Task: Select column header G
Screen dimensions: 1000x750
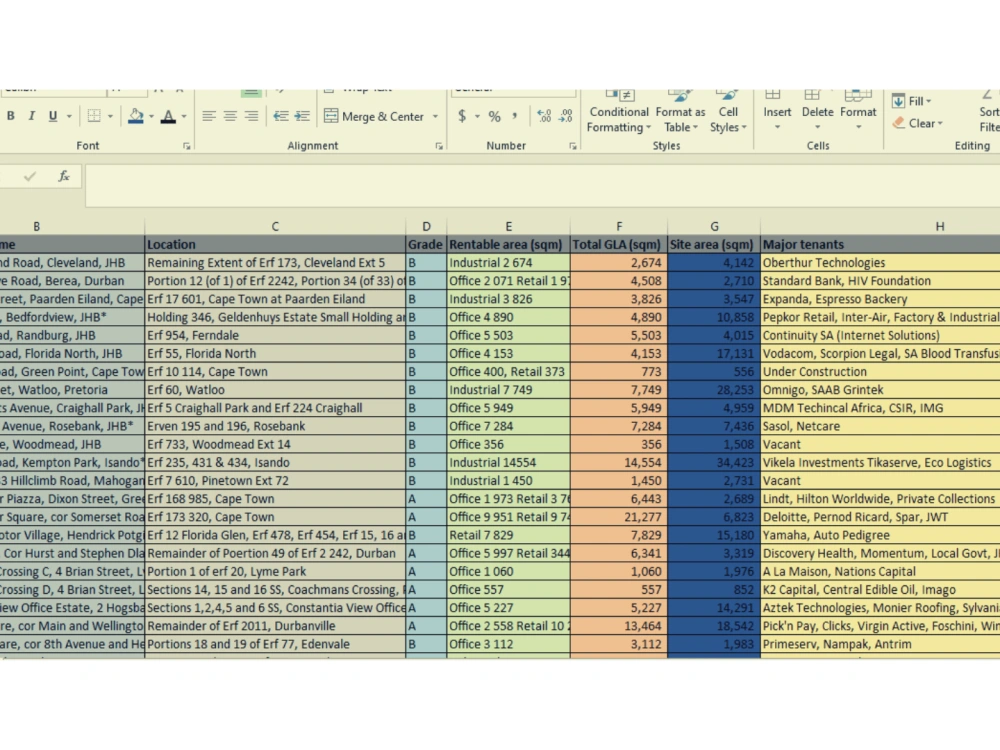Action: (713, 226)
